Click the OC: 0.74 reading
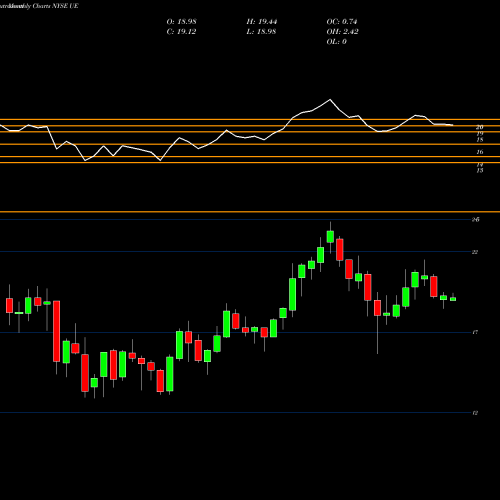The image size is (500, 500). point(342,22)
